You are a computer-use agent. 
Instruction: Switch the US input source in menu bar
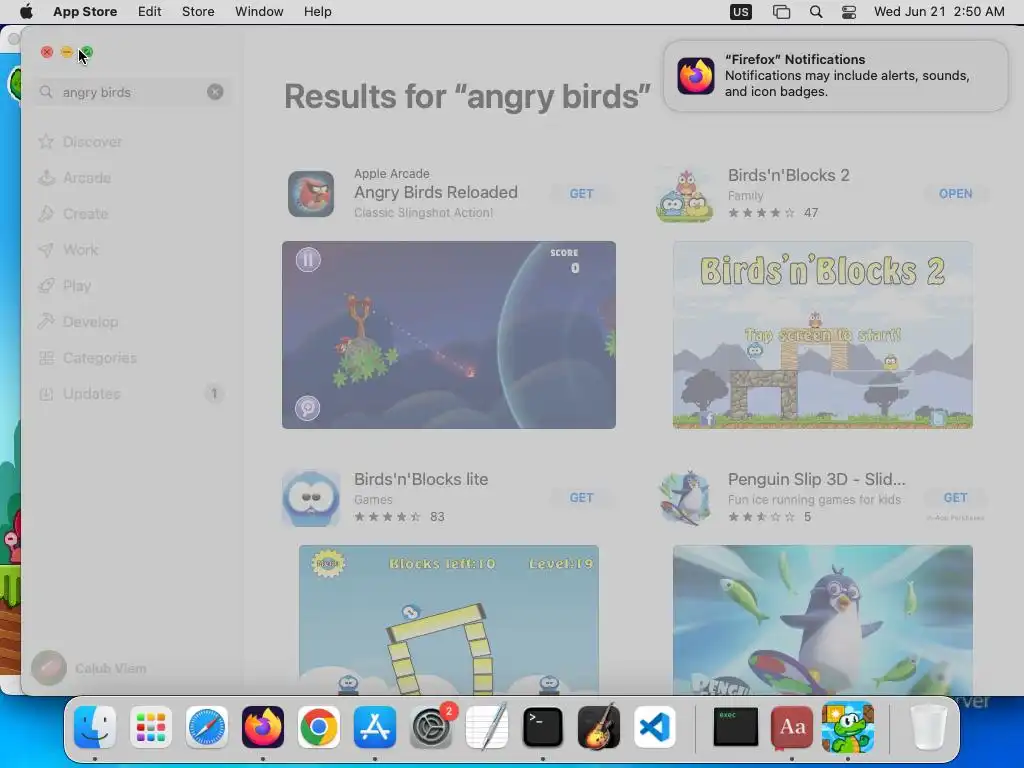[741, 12]
